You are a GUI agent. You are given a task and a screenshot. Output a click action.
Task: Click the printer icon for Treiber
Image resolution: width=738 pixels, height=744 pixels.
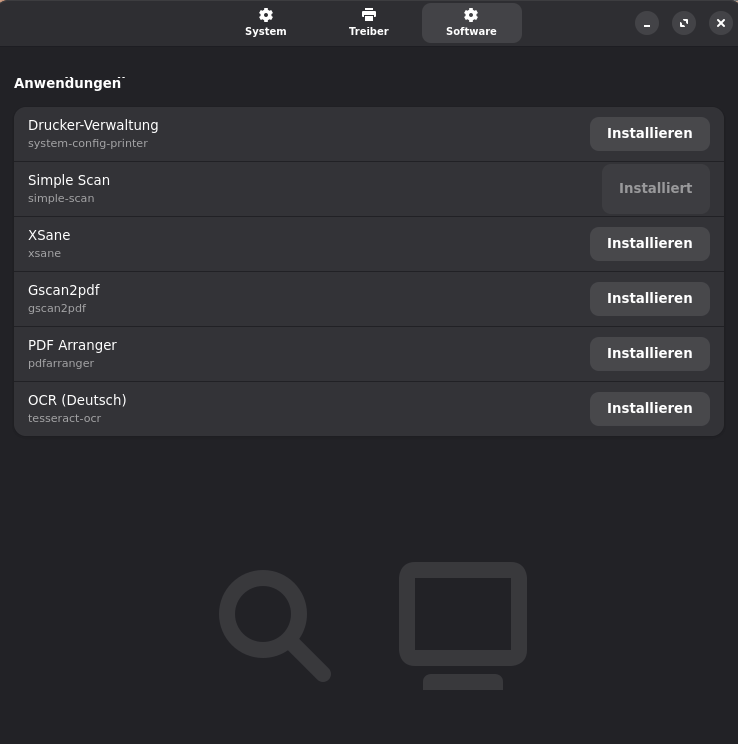(369, 15)
